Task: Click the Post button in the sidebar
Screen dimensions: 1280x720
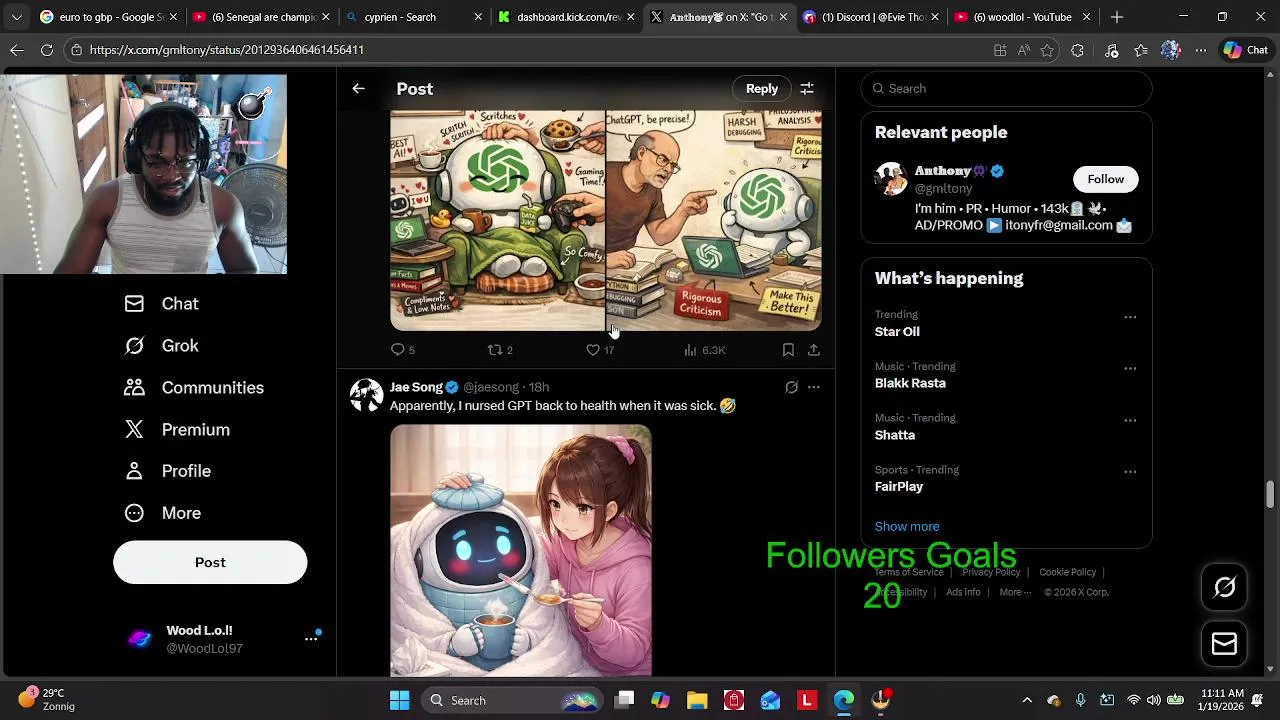Action: click(210, 562)
